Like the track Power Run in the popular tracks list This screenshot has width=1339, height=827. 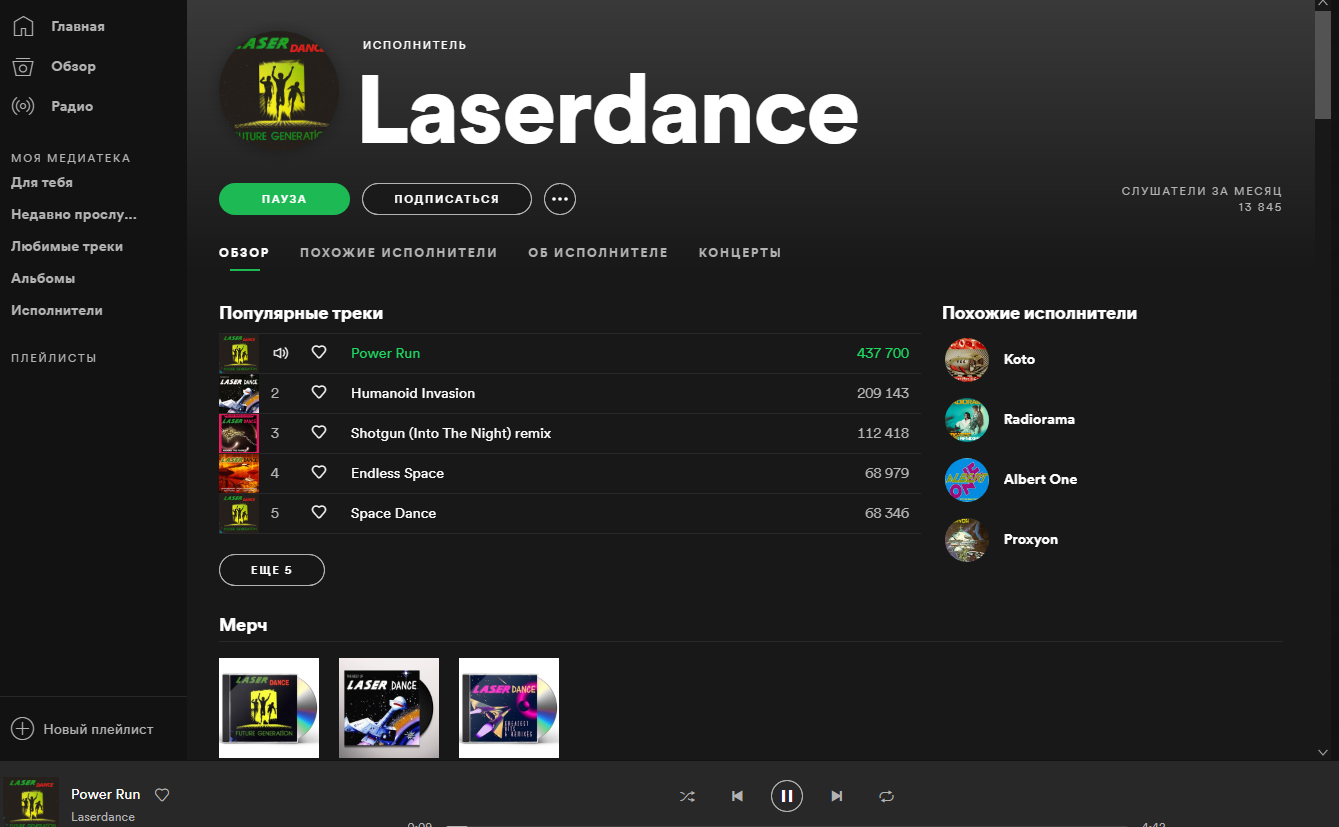(x=319, y=353)
